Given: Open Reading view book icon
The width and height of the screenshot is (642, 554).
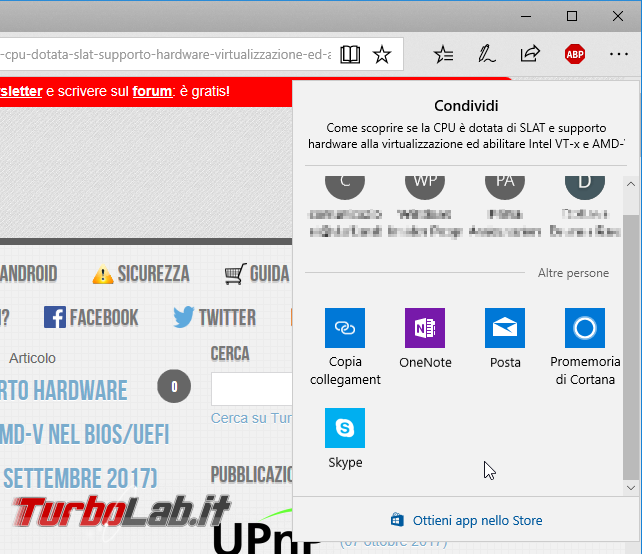Looking at the screenshot, I should pos(350,54).
